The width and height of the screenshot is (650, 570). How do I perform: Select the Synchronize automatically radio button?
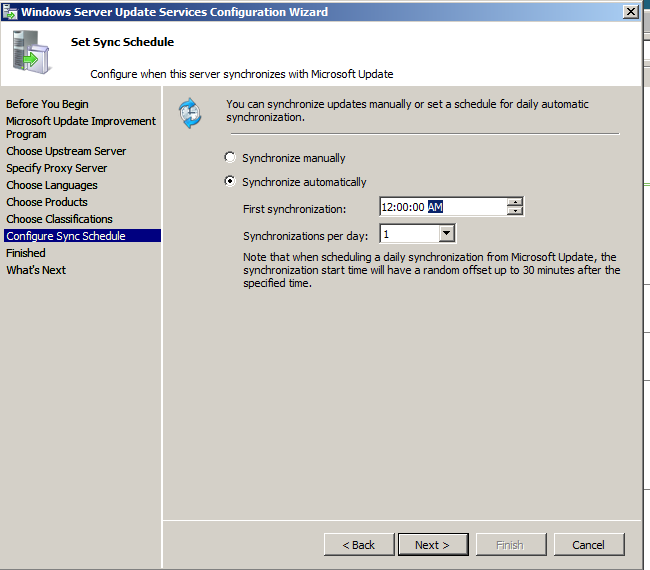click(x=230, y=181)
